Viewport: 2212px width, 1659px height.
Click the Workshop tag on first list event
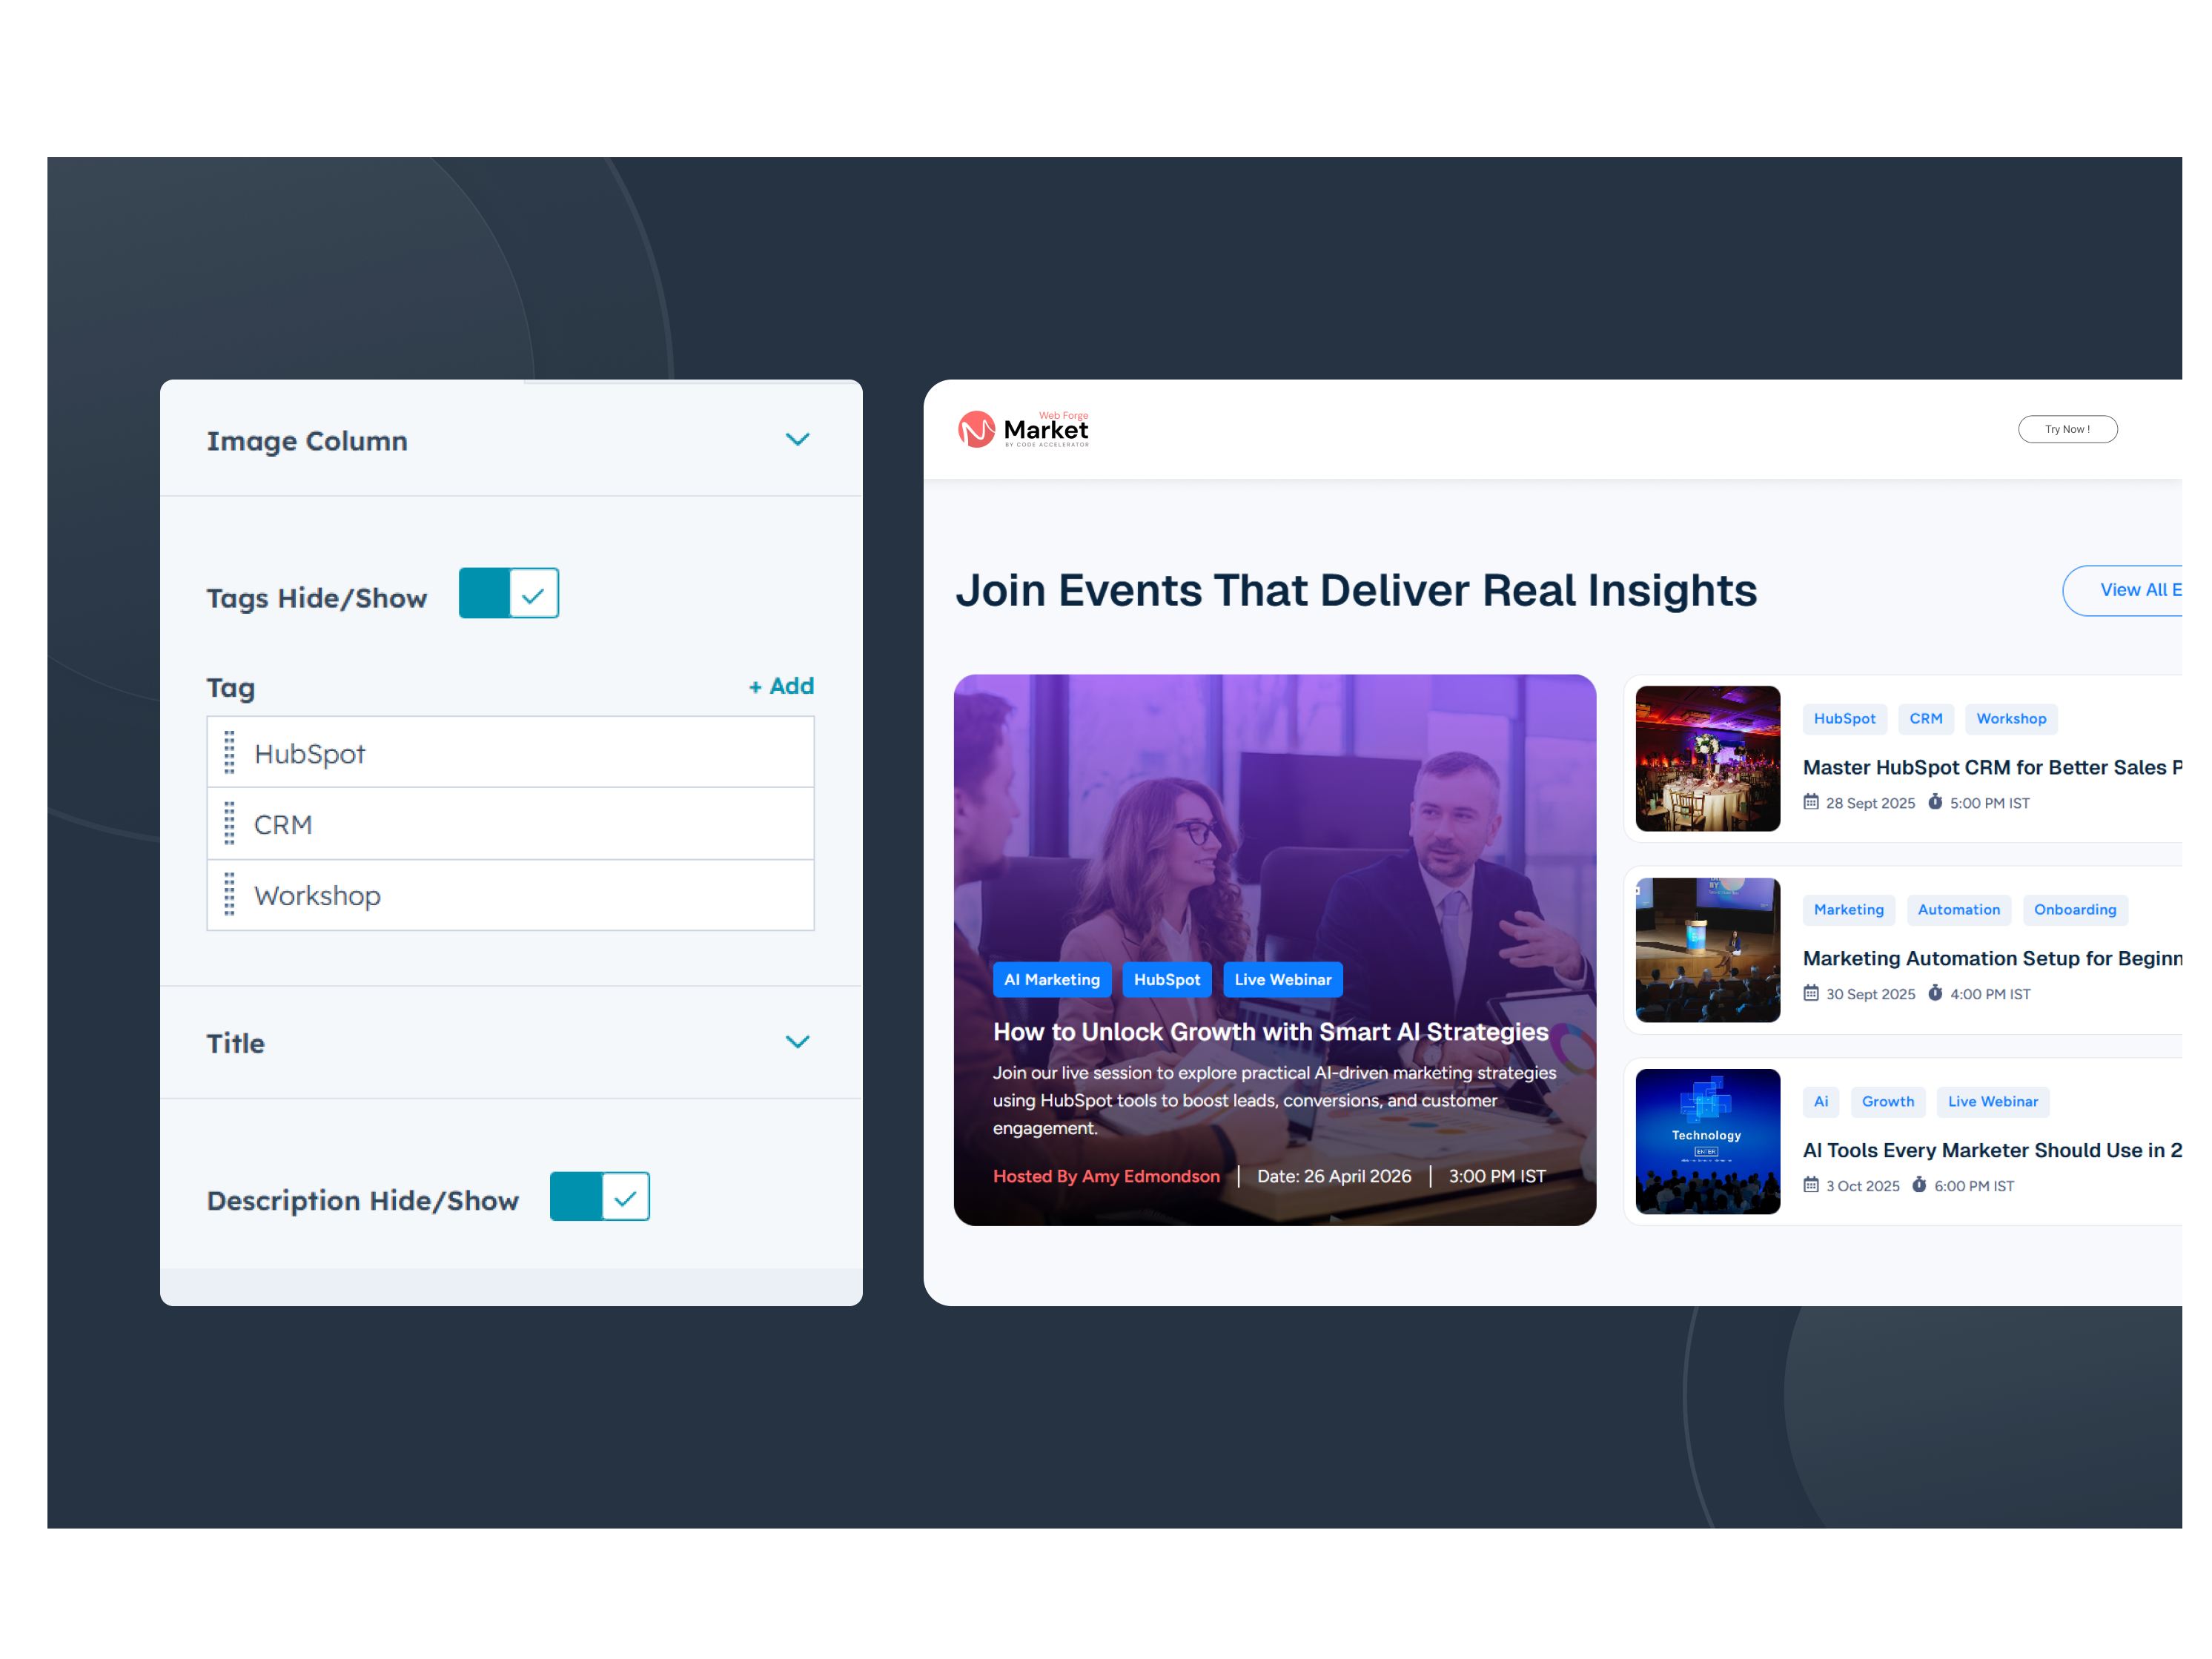2011,719
